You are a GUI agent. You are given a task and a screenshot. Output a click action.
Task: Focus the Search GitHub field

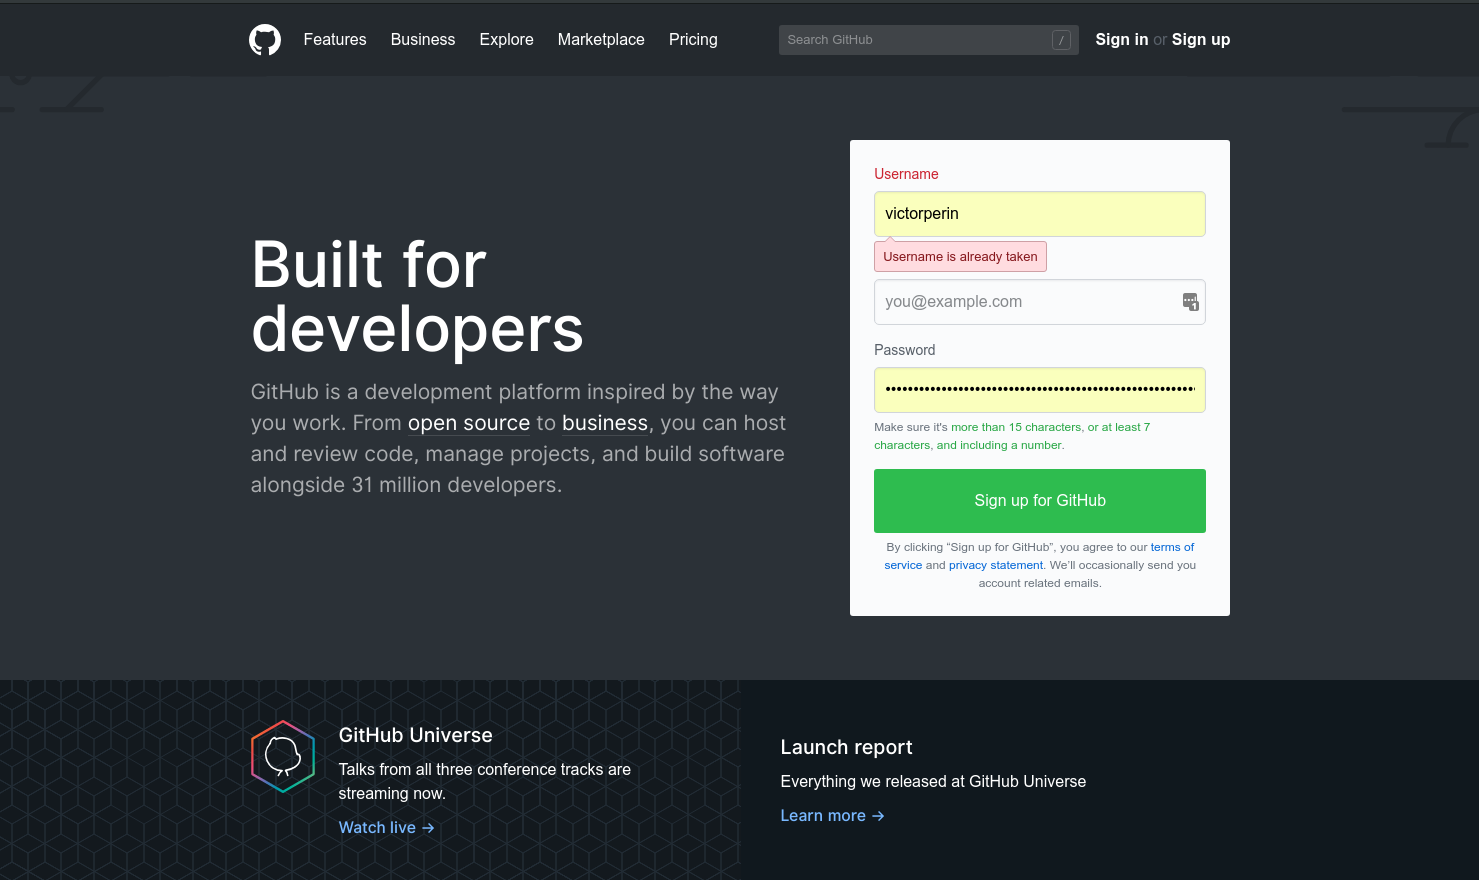[929, 40]
